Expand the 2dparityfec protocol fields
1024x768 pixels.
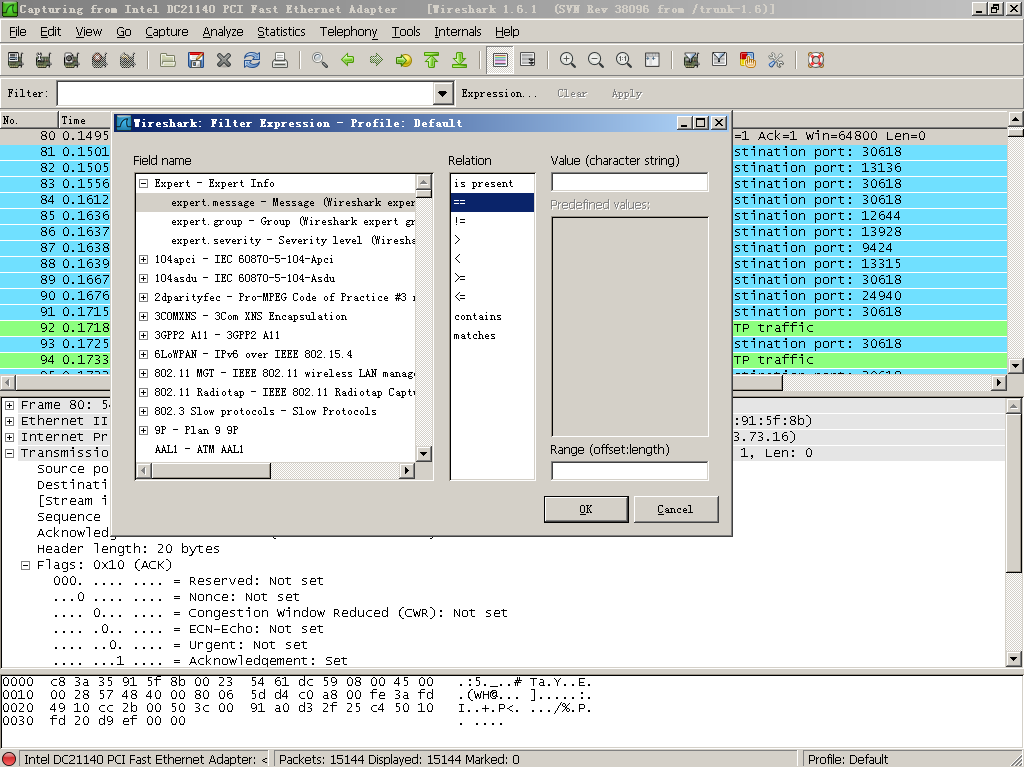coord(144,297)
